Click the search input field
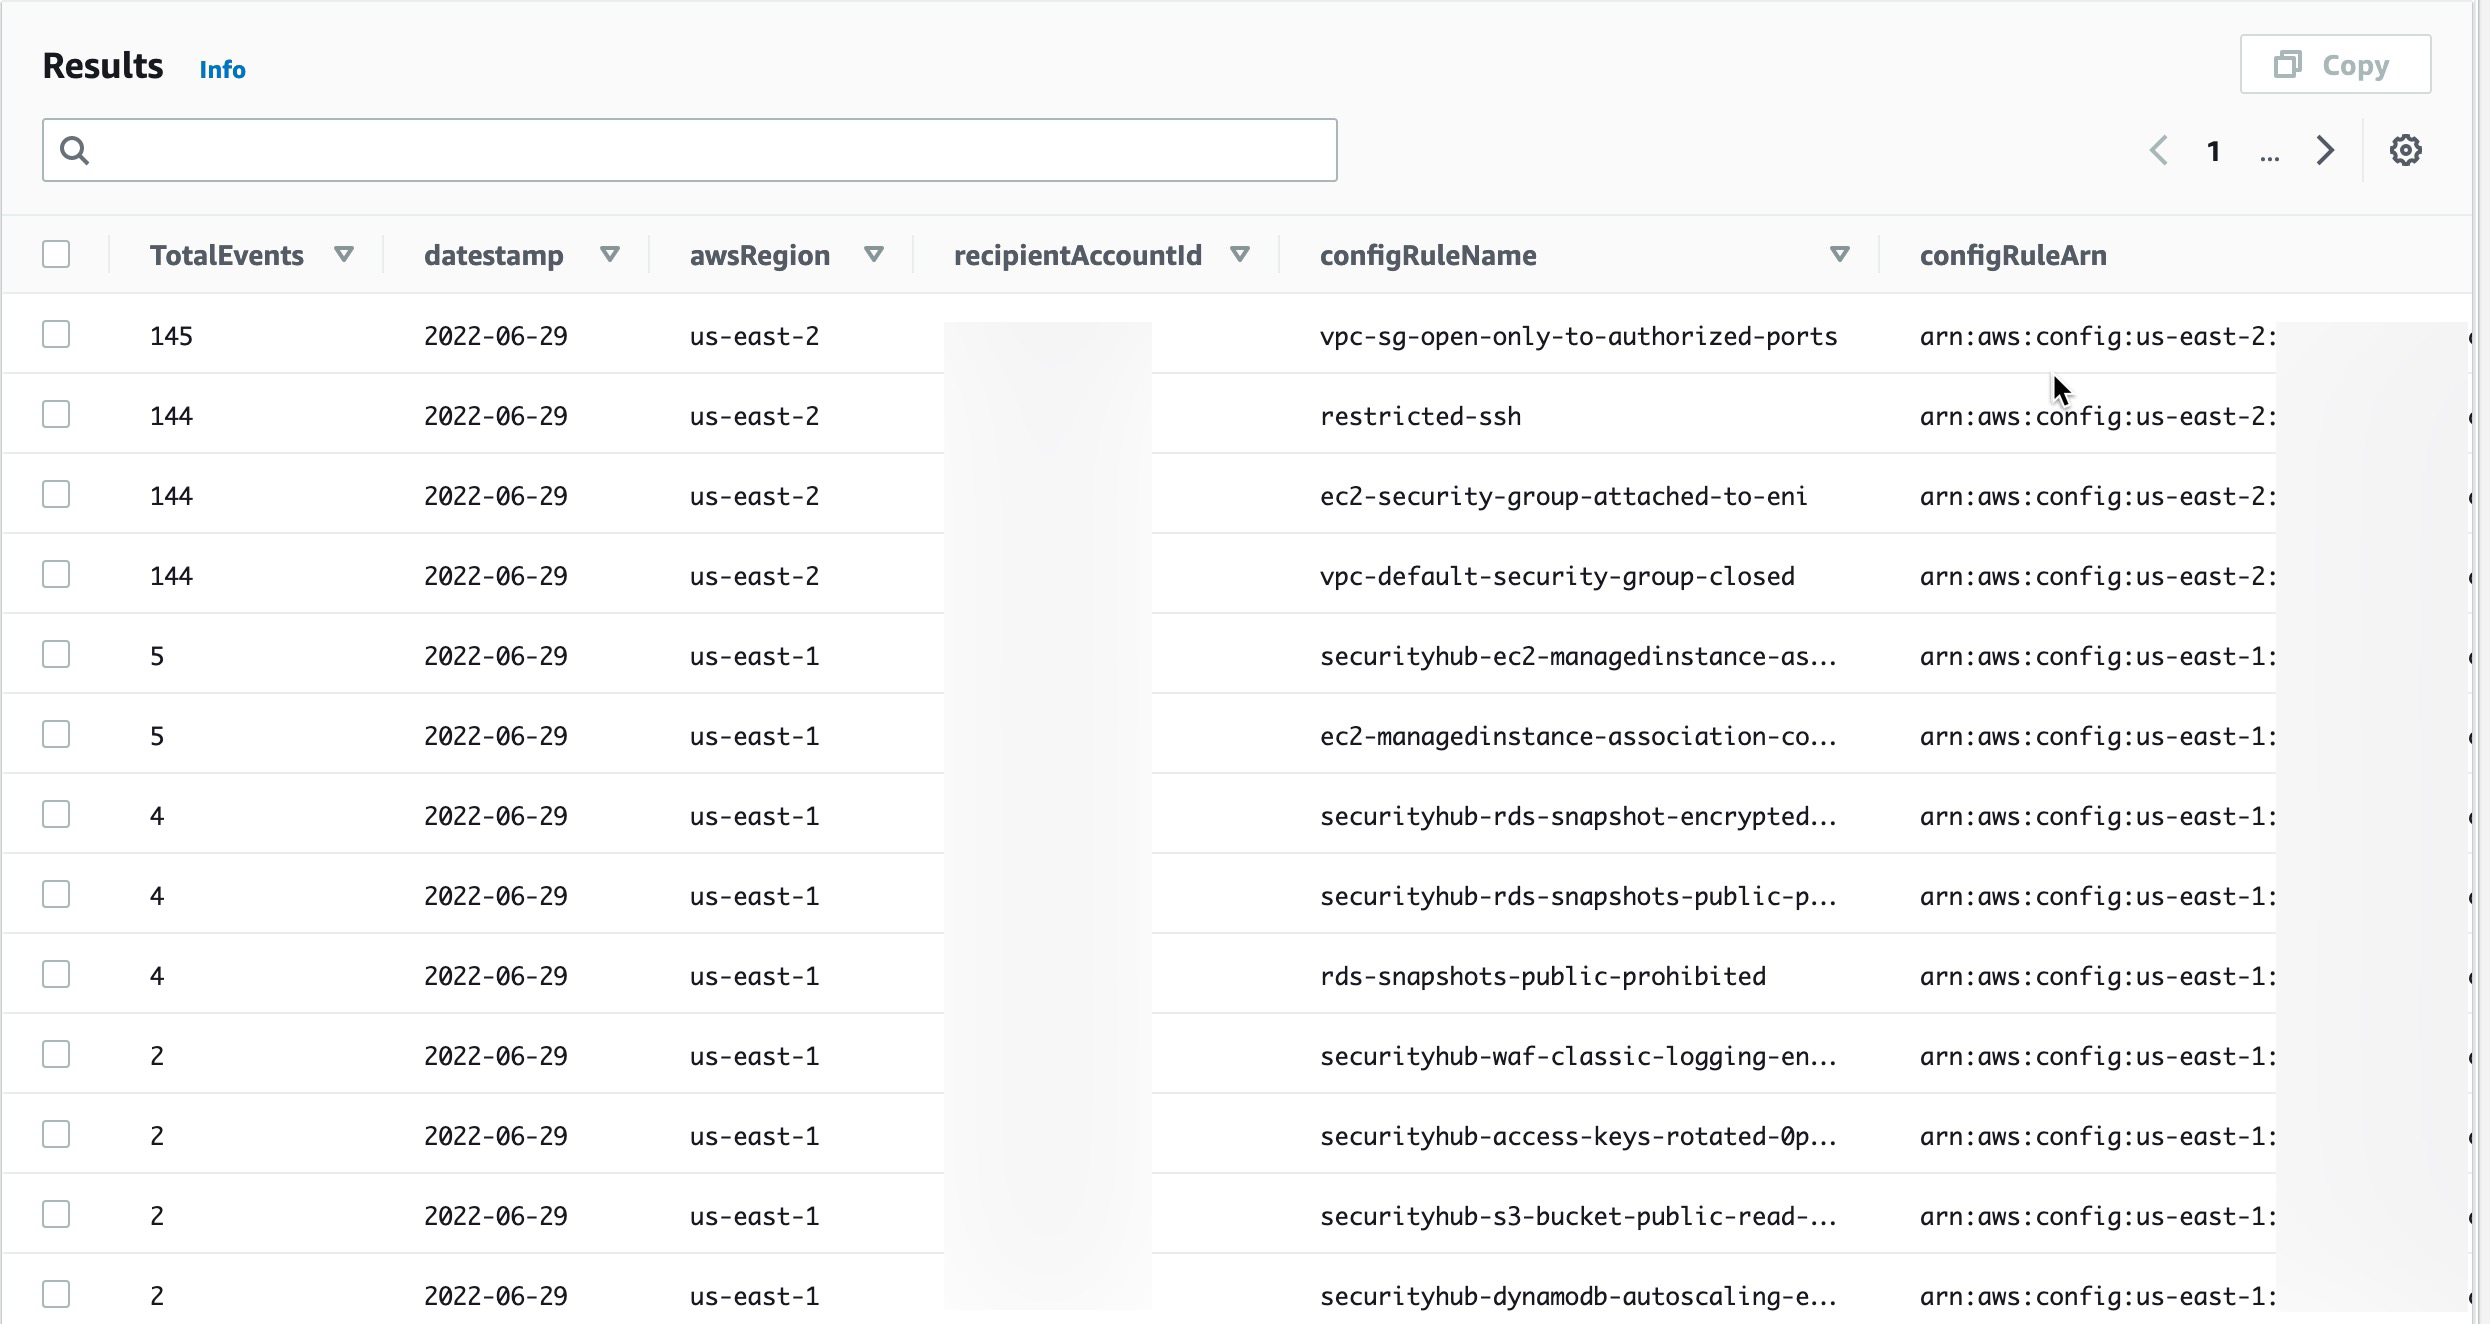Viewport: 2490px width, 1324px height. [690, 150]
